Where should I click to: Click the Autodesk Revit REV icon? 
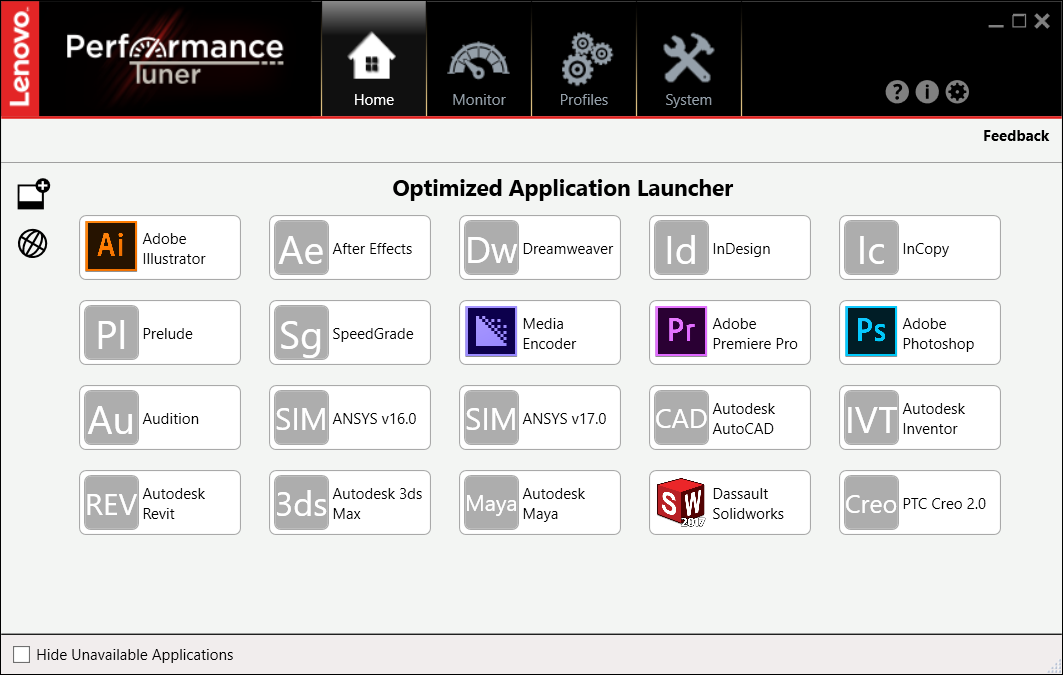pyautogui.click(x=111, y=503)
